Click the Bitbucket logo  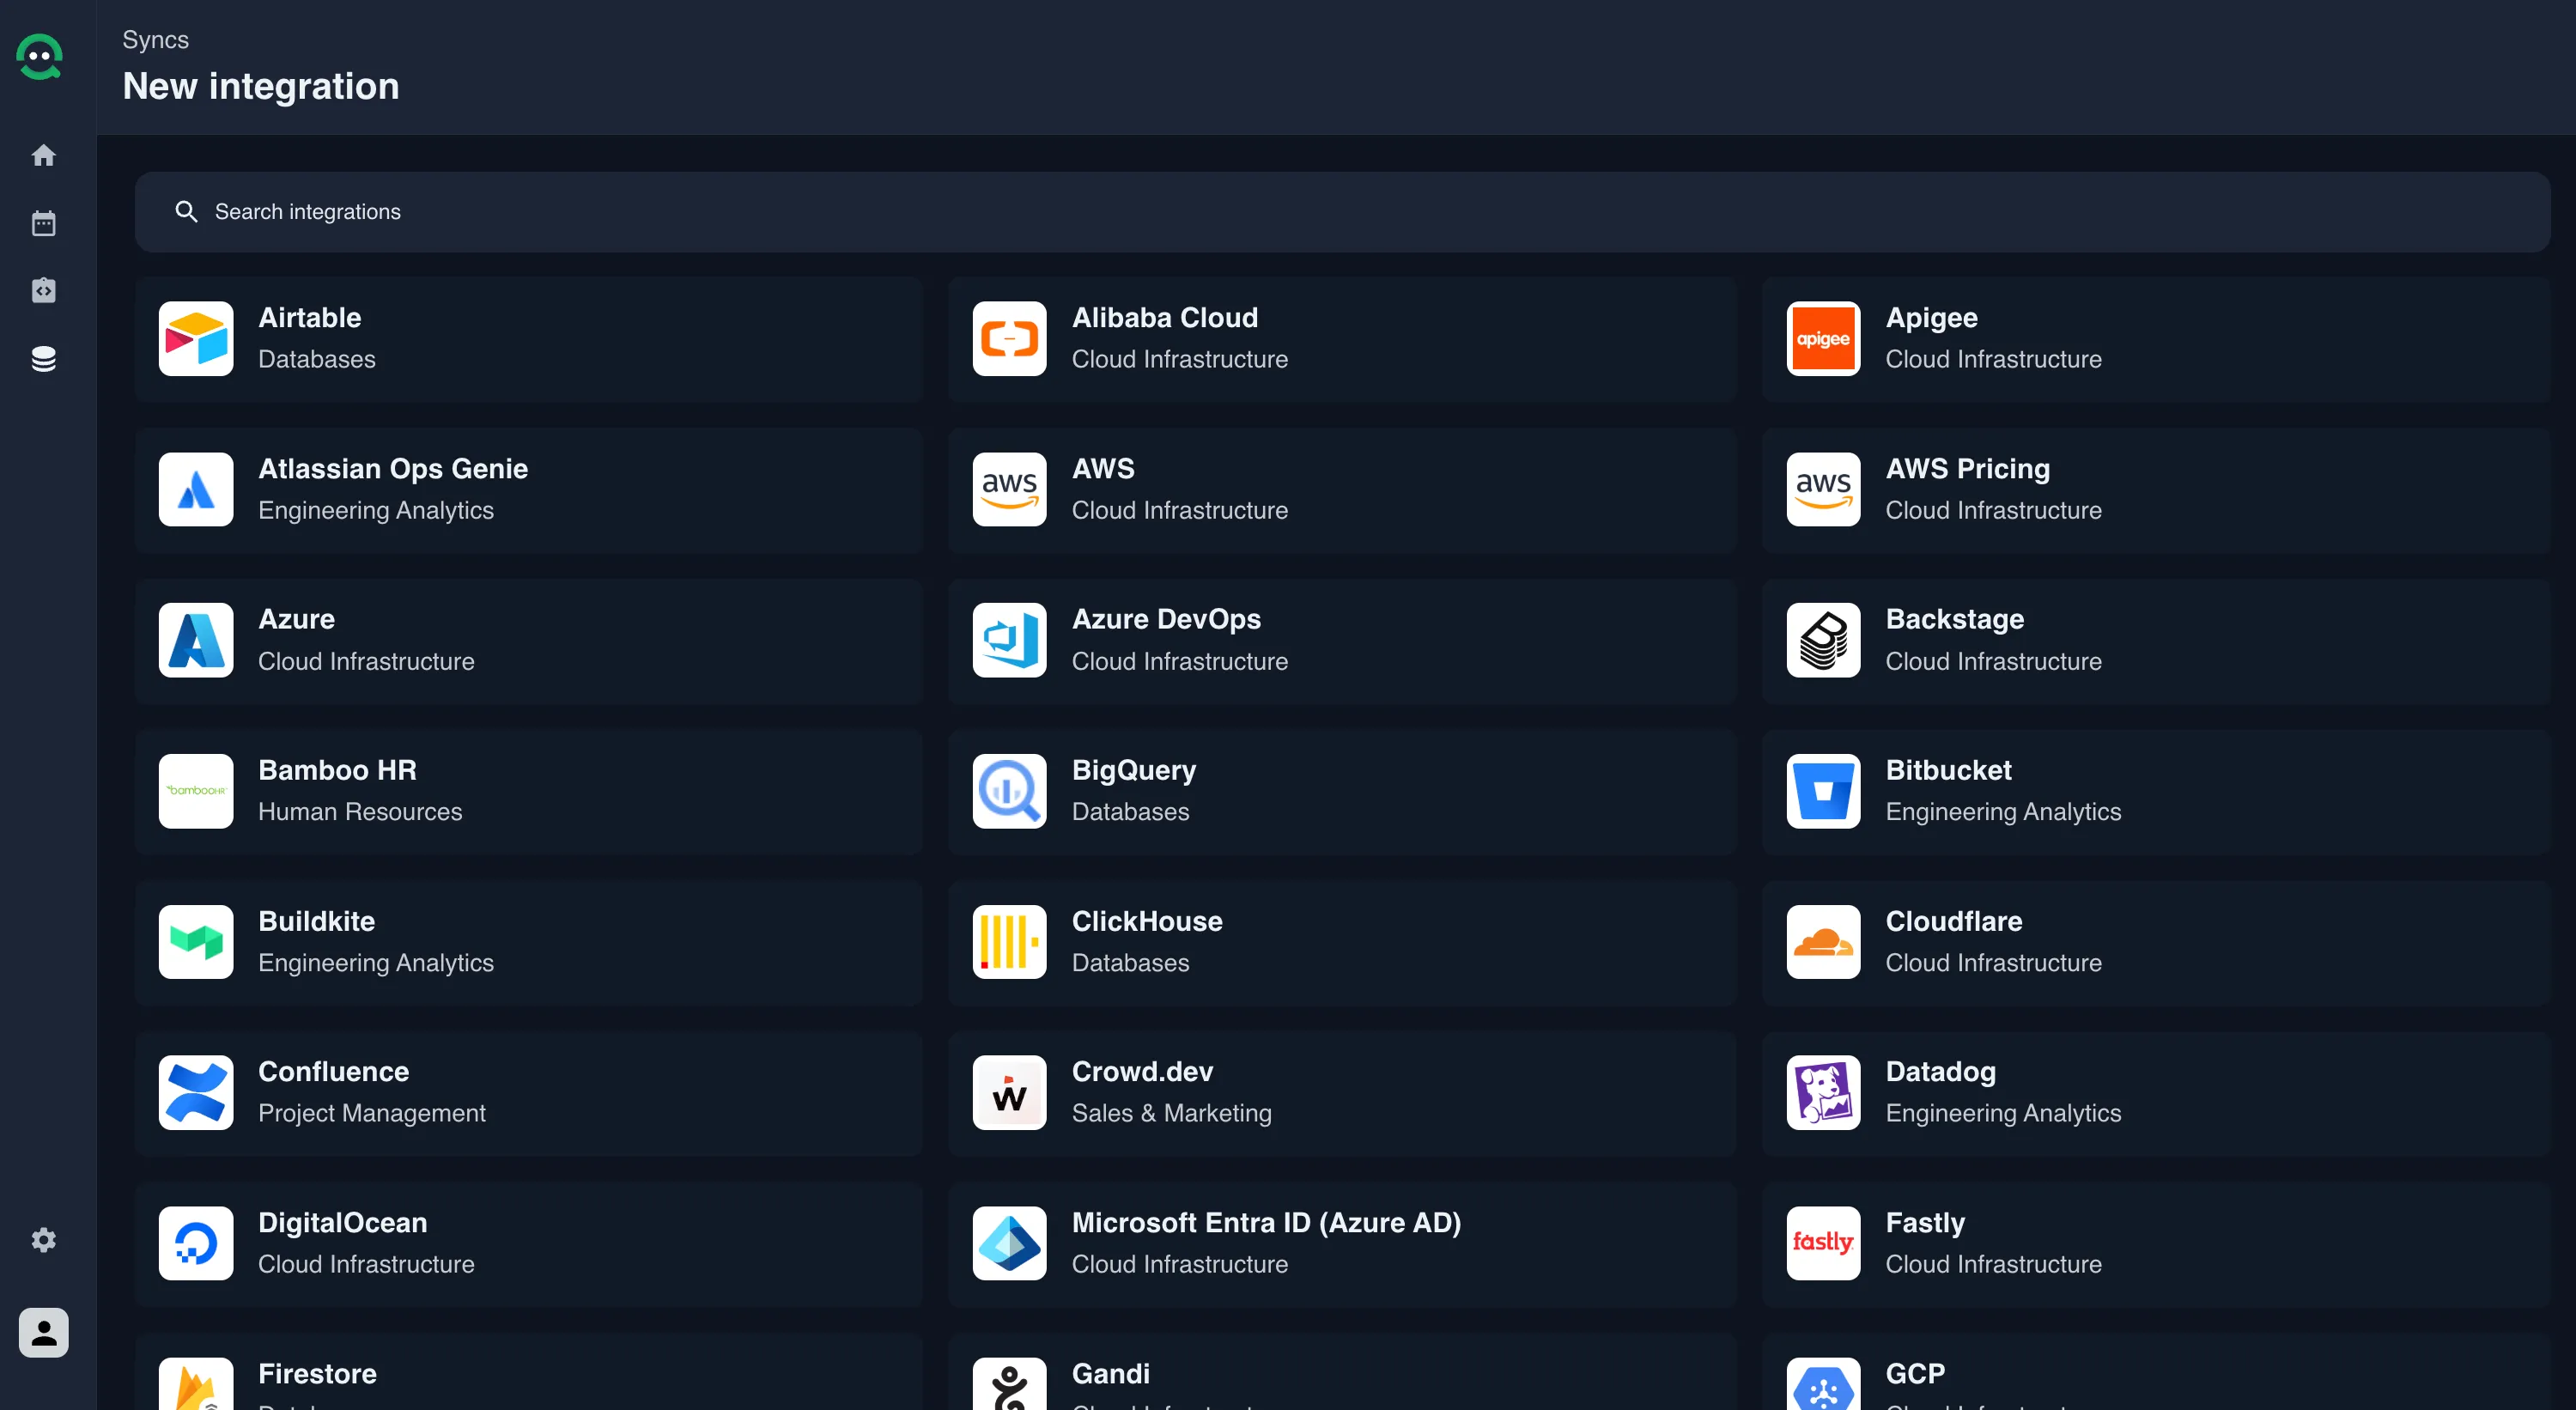click(x=1823, y=791)
